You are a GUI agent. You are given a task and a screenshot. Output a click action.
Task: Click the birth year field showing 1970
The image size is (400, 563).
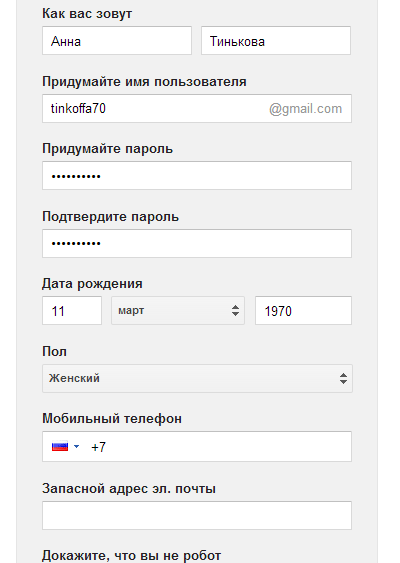[x=303, y=311]
